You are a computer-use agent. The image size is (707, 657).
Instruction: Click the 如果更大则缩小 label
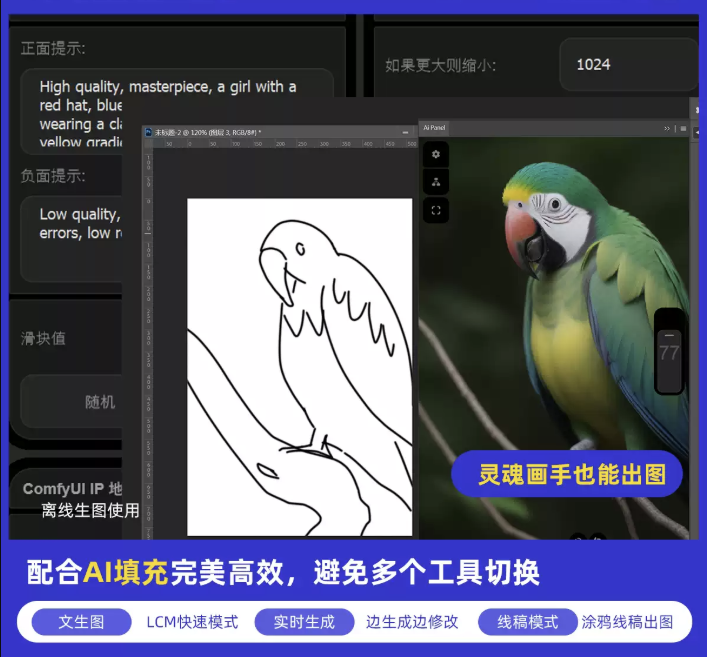[x=441, y=65]
